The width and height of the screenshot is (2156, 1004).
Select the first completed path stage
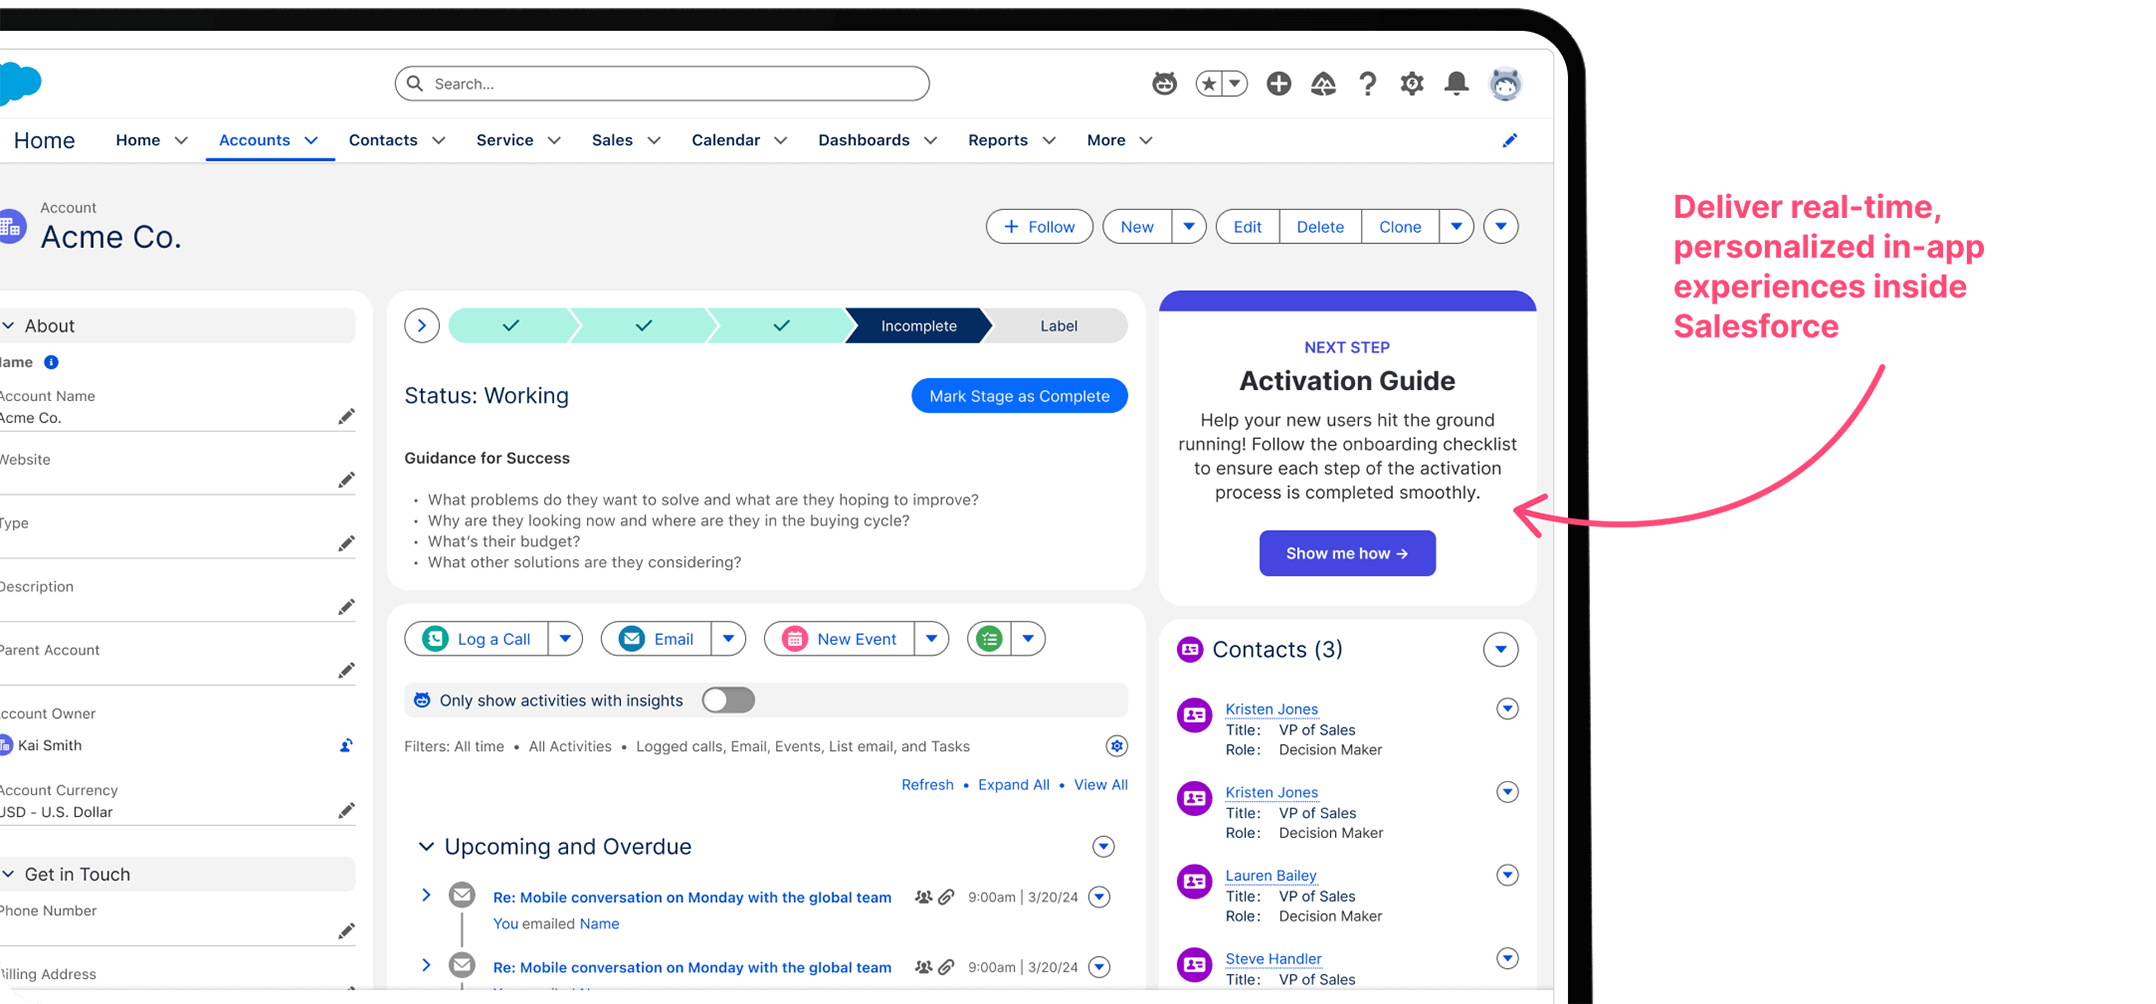click(x=511, y=326)
